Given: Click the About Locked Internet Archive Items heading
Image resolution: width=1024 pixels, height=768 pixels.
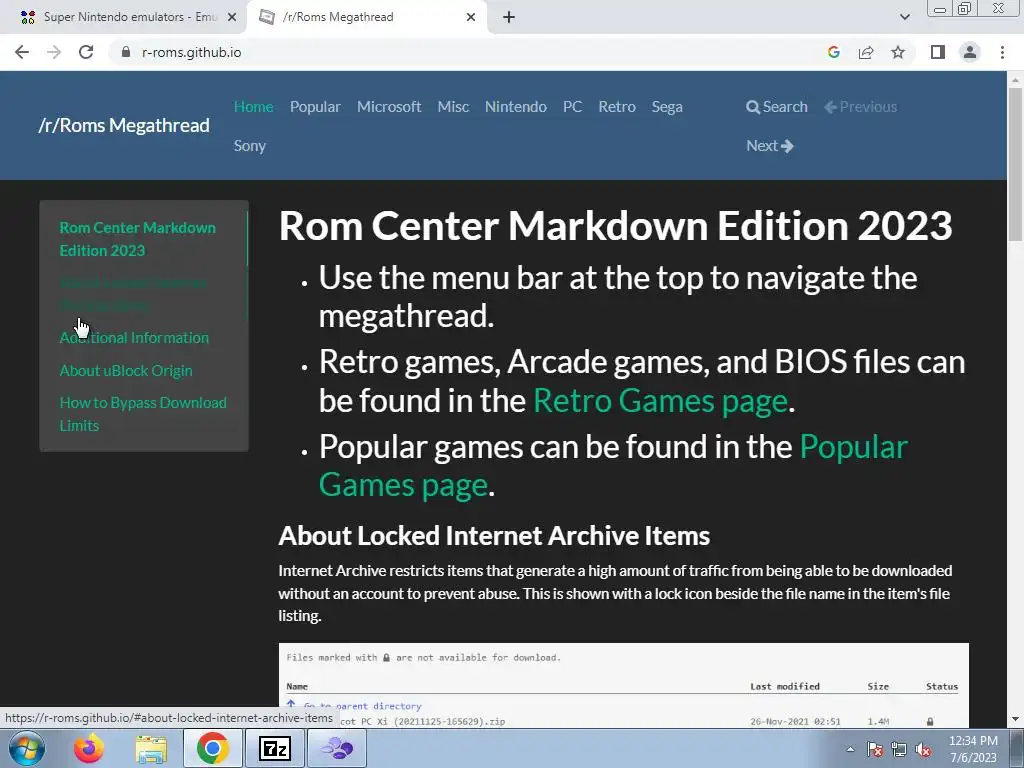Looking at the screenshot, I should click(x=494, y=536).
